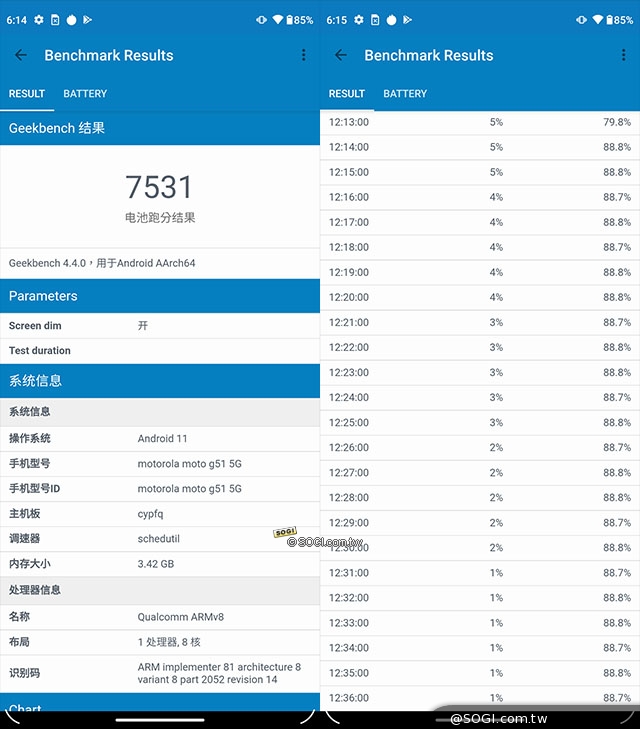Select RESULT tab on 6:14 screen
Viewport: 640px width, 729px height.
pyautogui.click(x=27, y=94)
